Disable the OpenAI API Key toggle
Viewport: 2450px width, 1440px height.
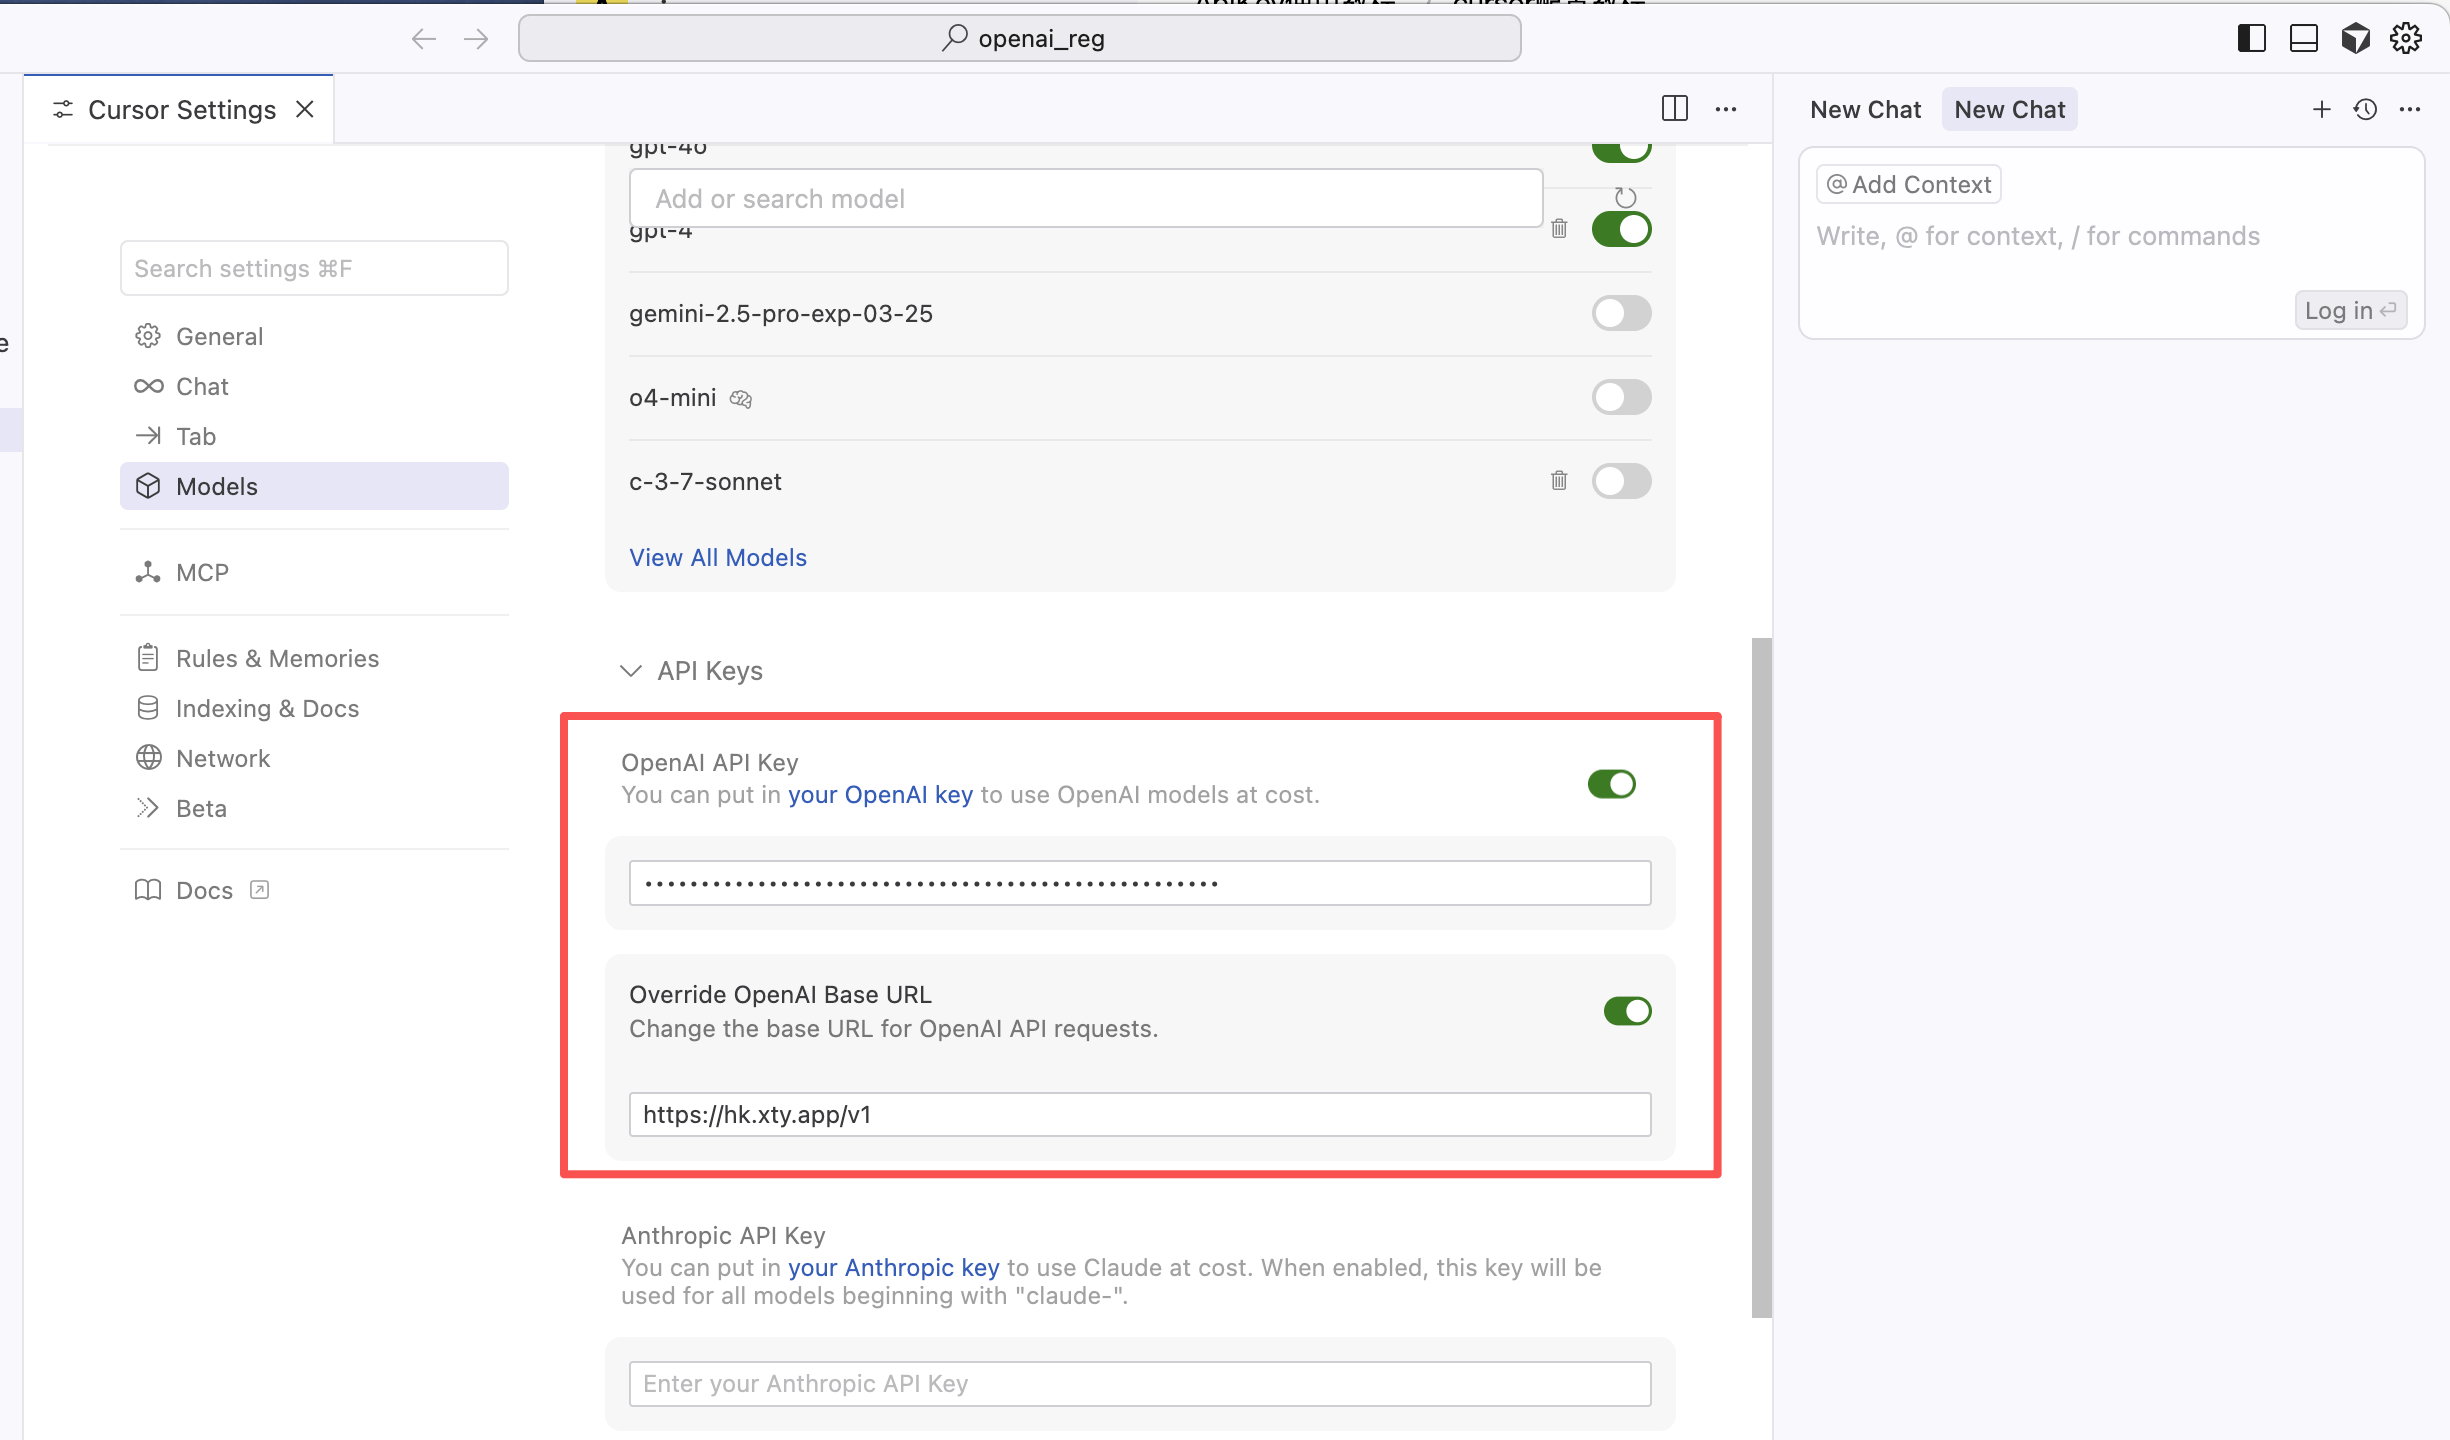pos(1611,784)
